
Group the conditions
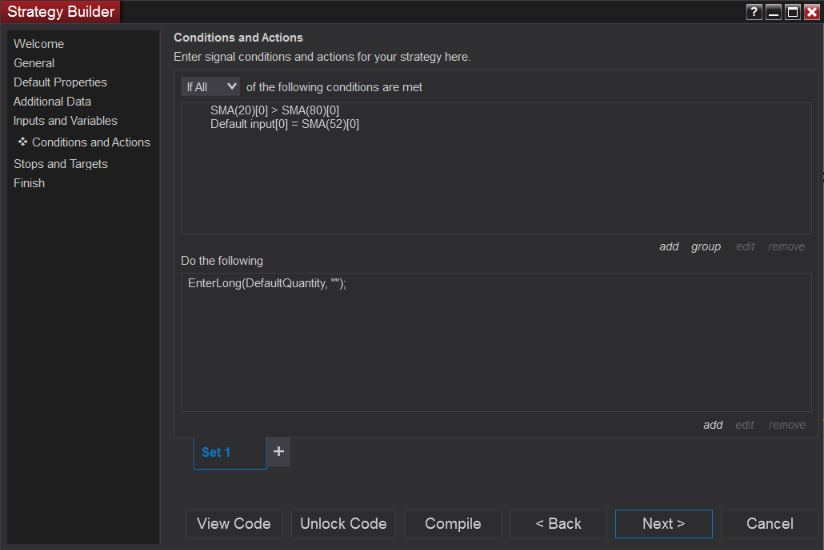click(x=706, y=247)
